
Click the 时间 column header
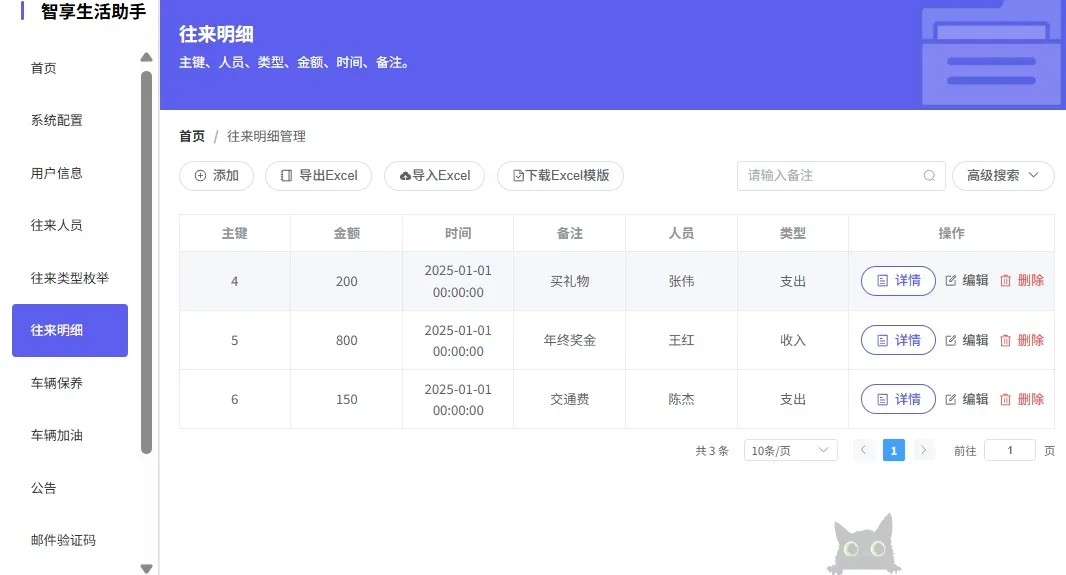pos(458,233)
